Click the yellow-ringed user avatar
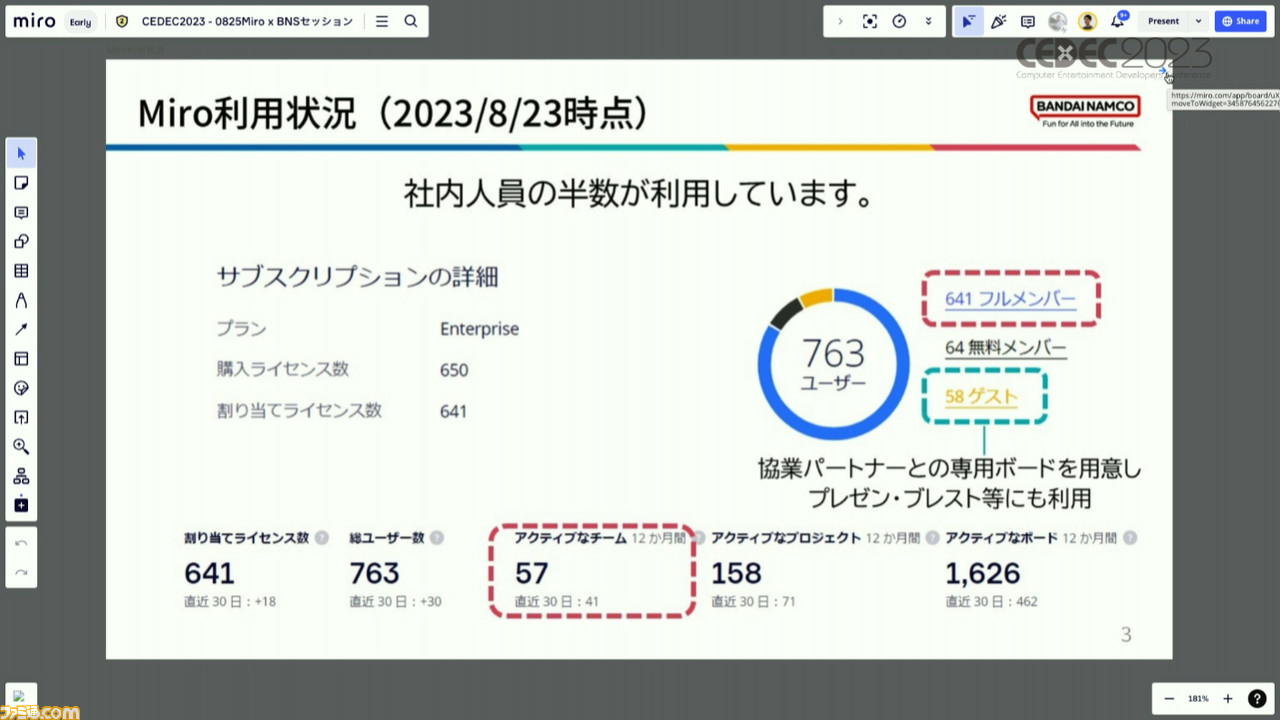 click(1087, 21)
